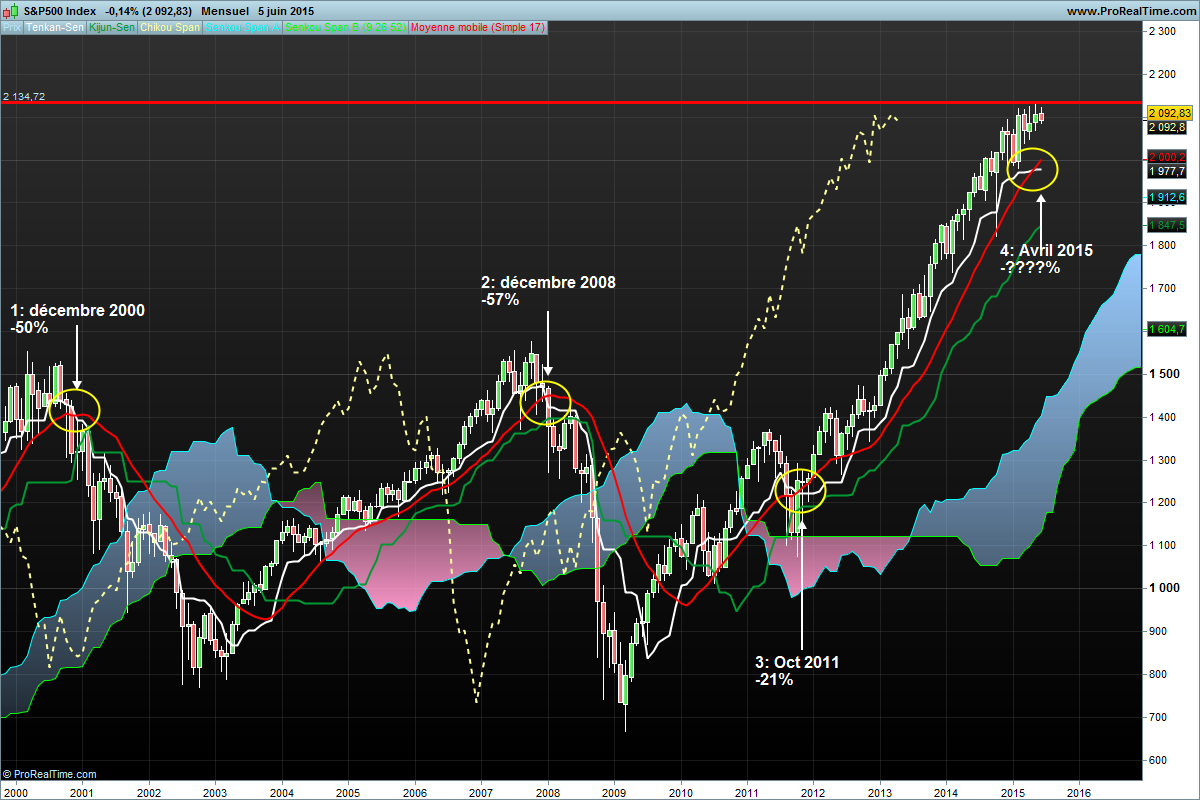The image size is (1200, 800).
Task: Click the '2: décembre 2008 -57%' chart note
Action: coord(548,291)
